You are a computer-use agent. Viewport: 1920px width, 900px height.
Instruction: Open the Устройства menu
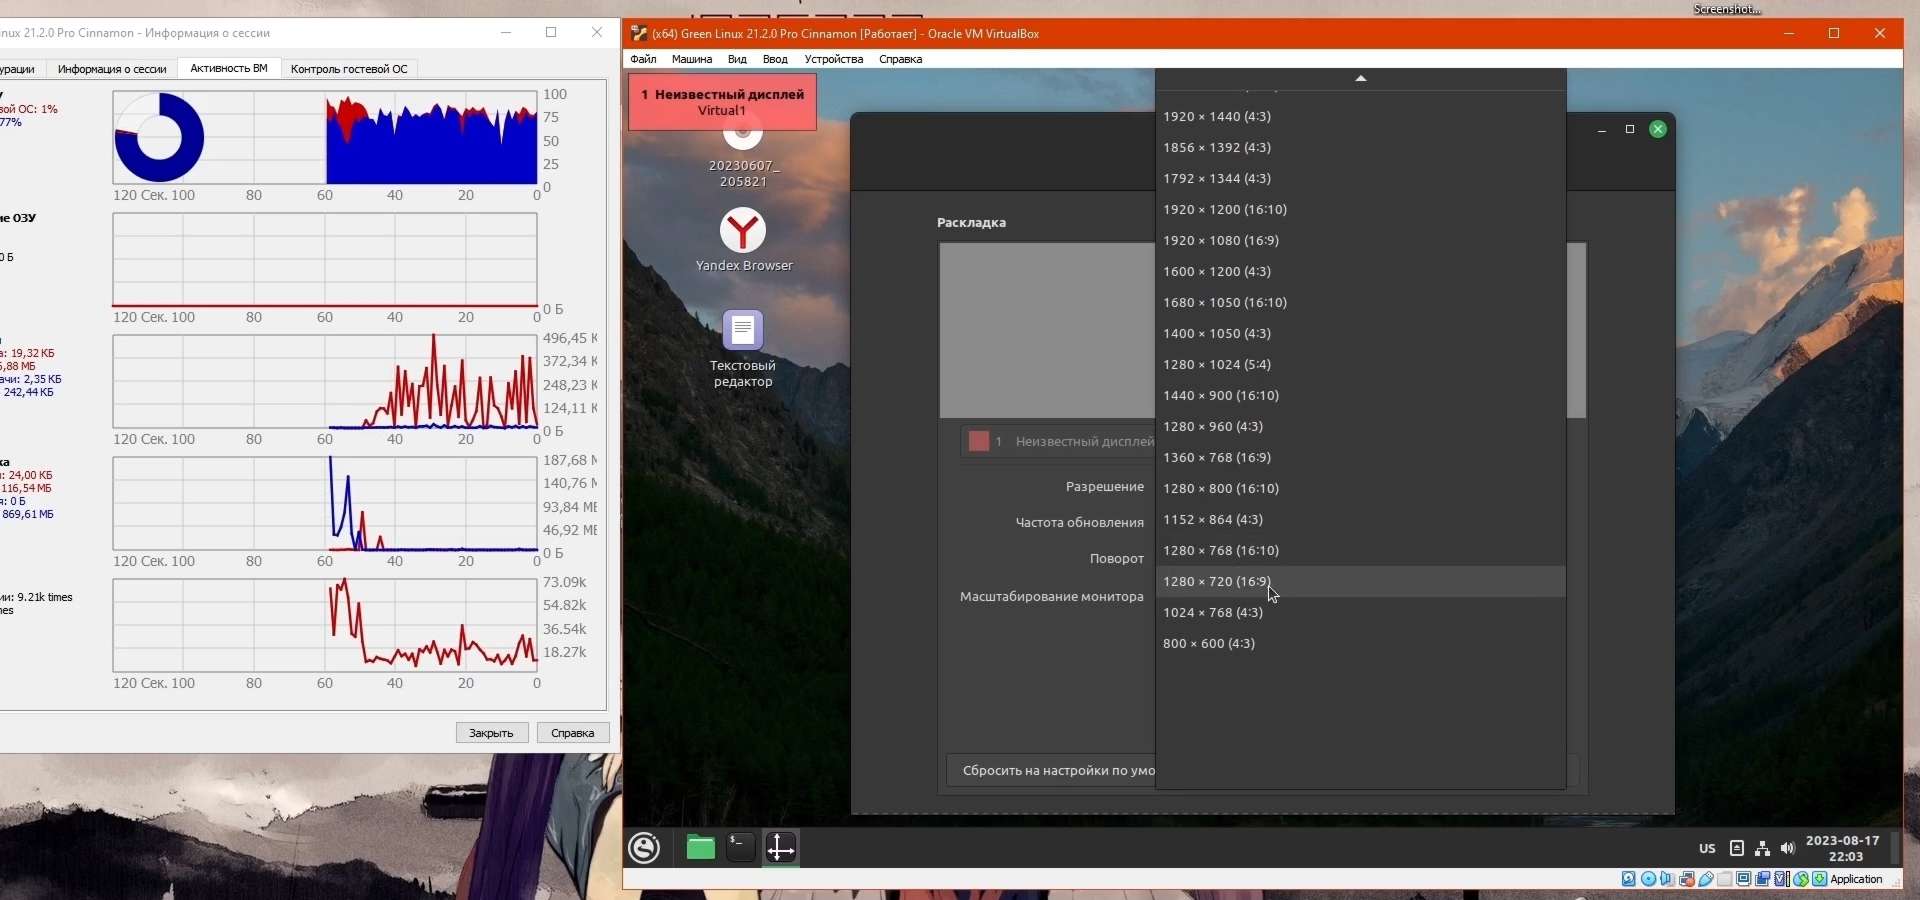pyautogui.click(x=834, y=59)
